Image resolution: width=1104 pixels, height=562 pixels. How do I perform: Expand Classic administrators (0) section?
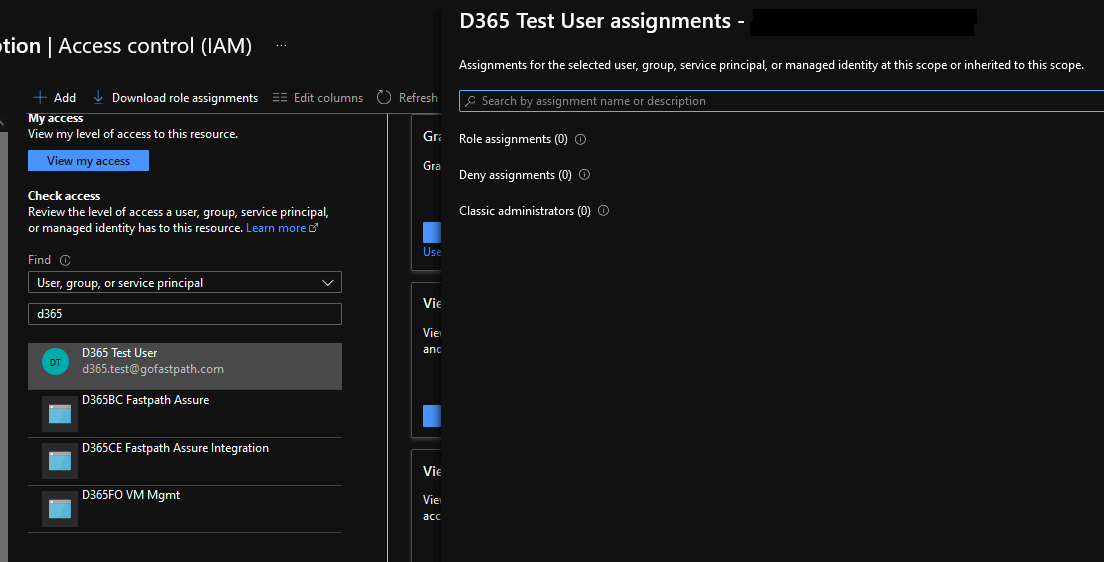coord(525,211)
